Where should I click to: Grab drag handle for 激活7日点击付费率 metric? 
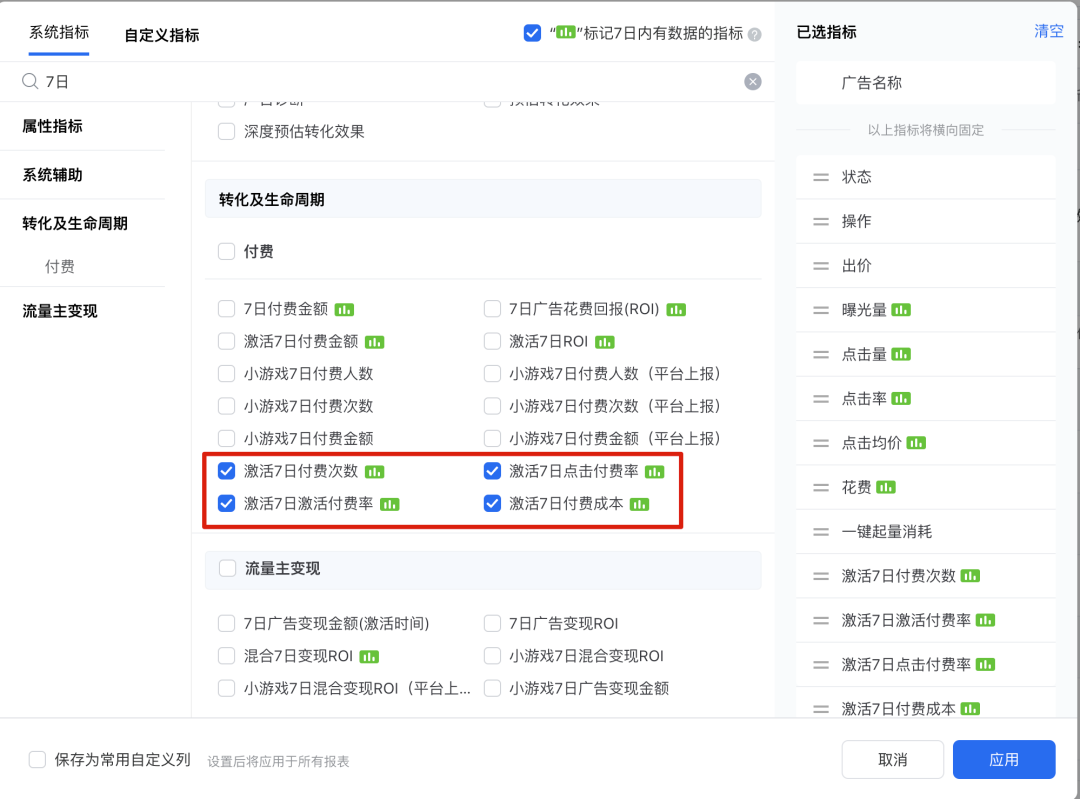point(821,665)
